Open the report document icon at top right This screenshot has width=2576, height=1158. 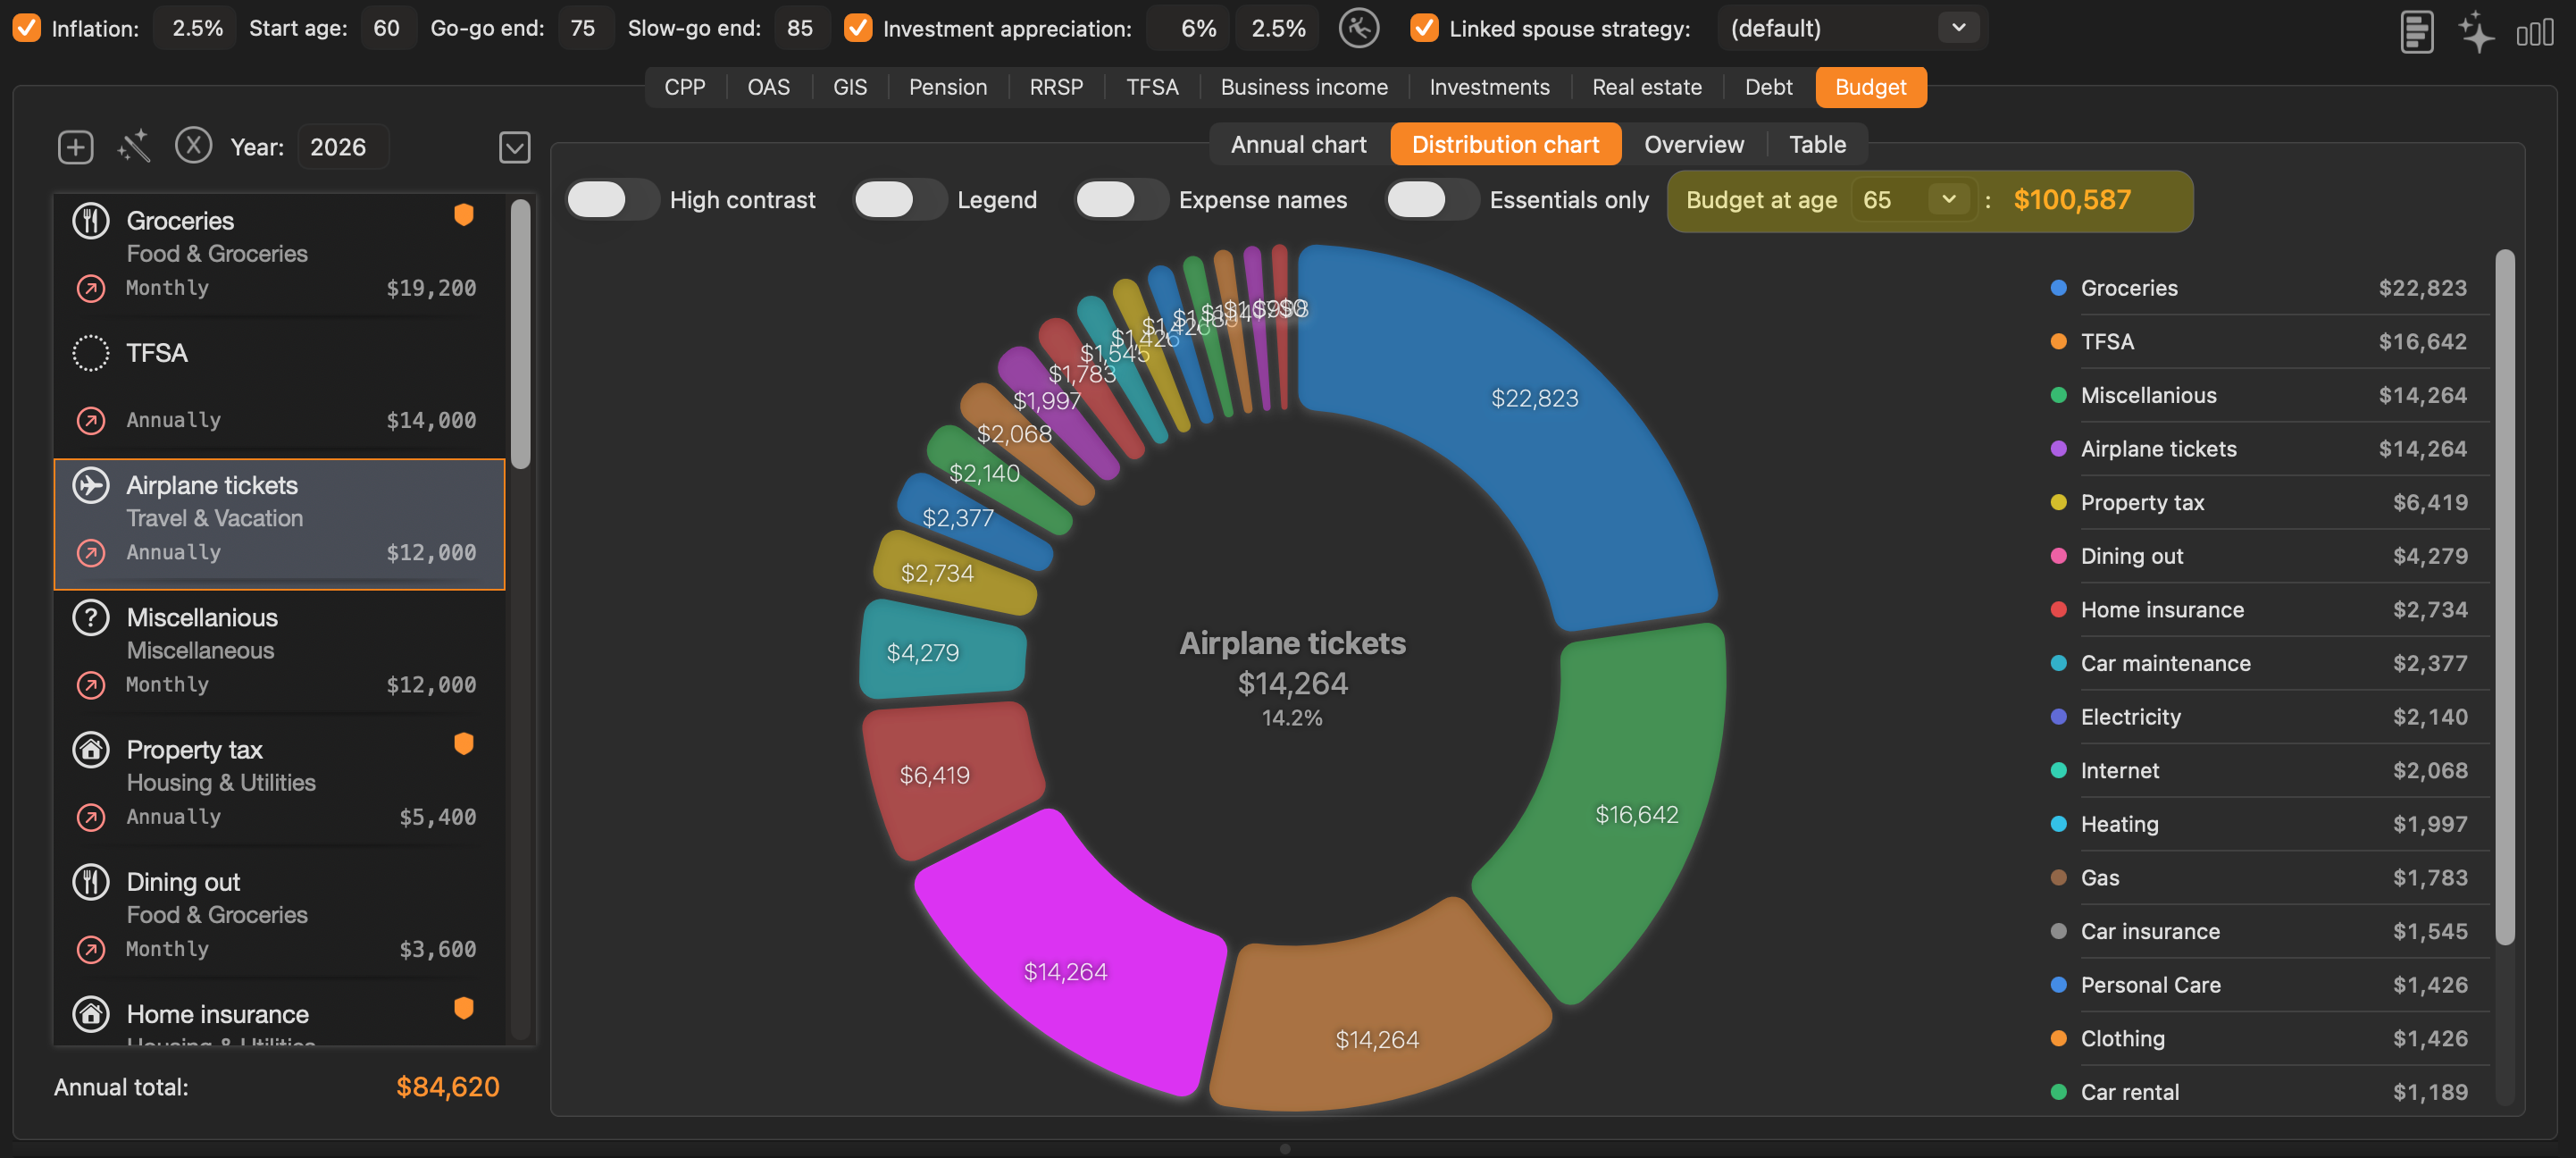(2416, 31)
